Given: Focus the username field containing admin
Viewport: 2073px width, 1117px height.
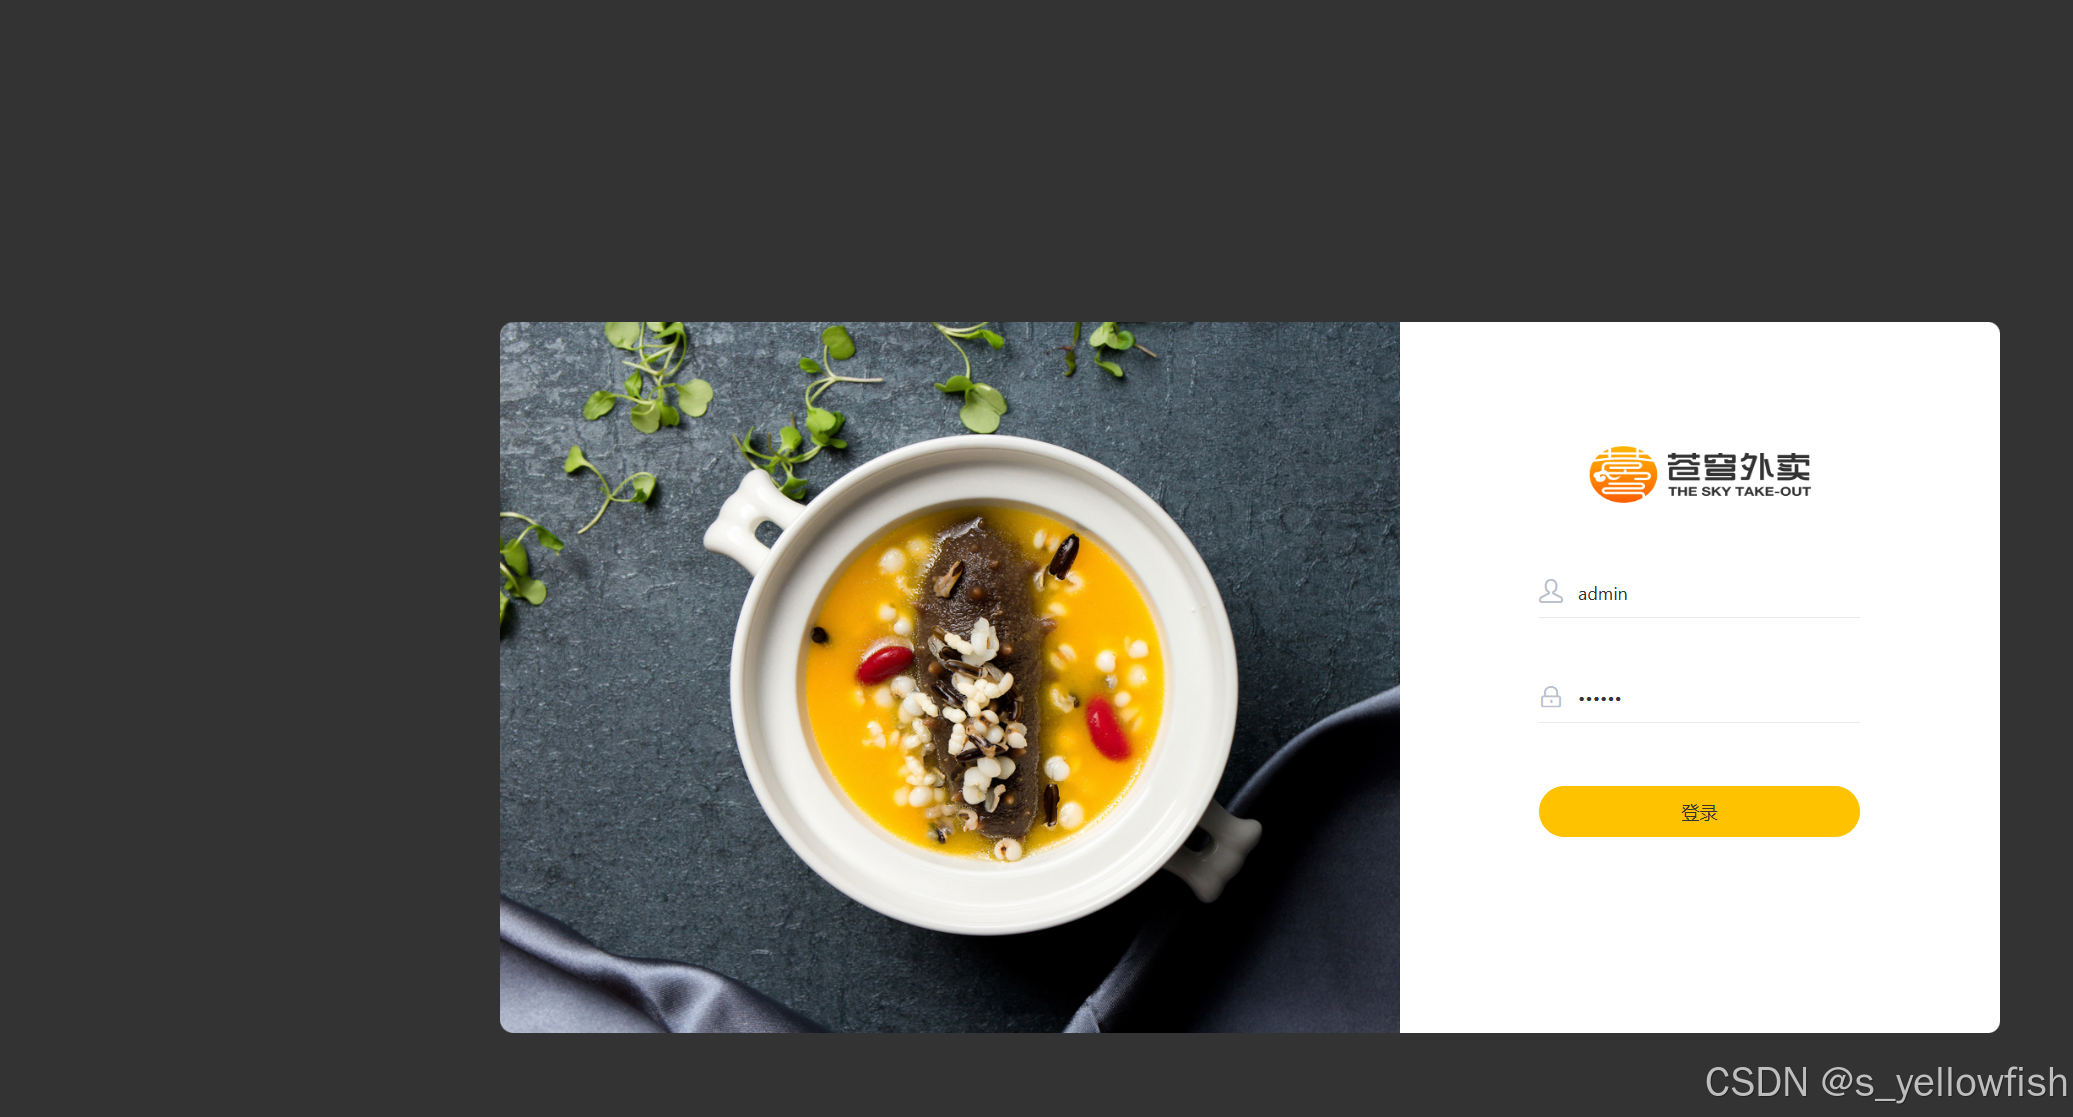Looking at the screenshot, I should coord(1699,593).
